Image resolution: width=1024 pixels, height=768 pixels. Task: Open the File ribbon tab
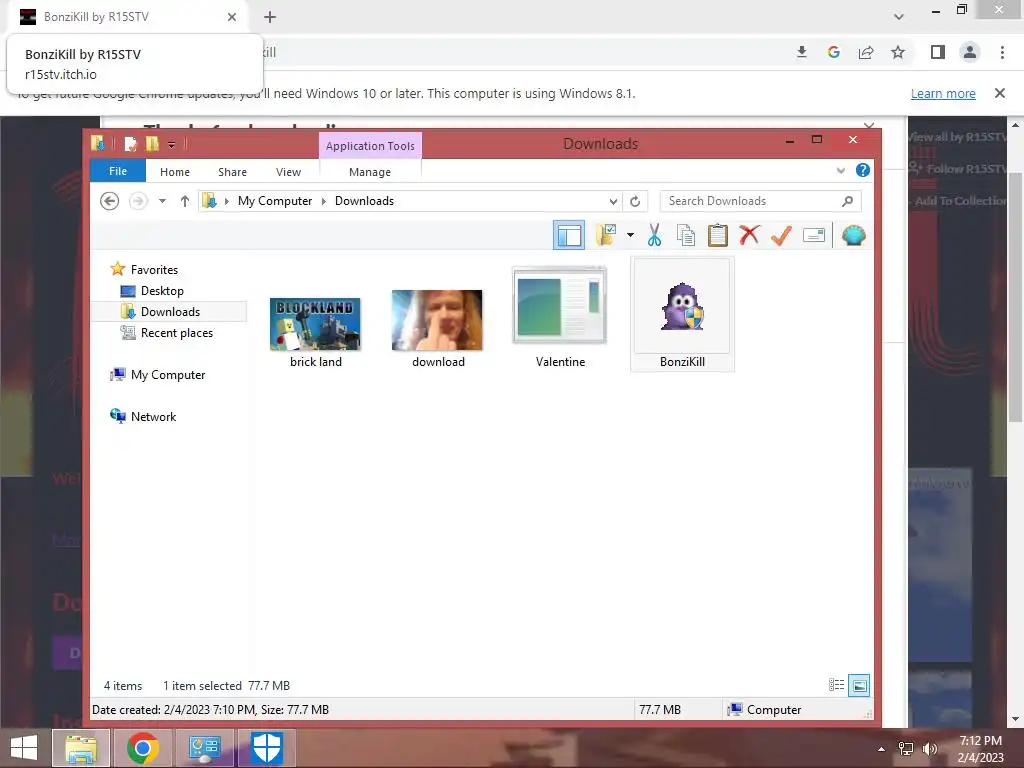pos(118,171)
